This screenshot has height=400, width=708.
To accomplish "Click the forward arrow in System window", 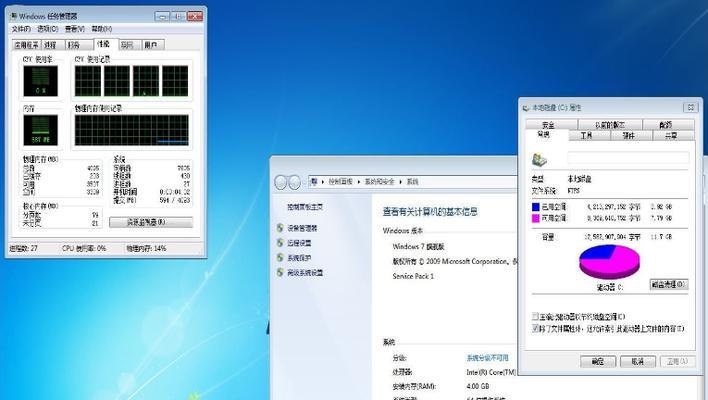I will pyautogui.click(x=294, y=182).
